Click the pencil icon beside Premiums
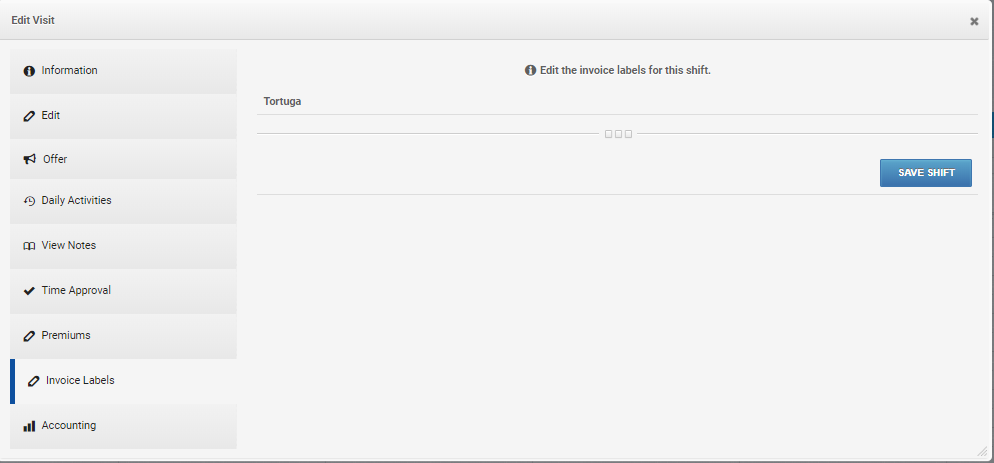This screenshot has height=463, width=994. pos(29,336)
